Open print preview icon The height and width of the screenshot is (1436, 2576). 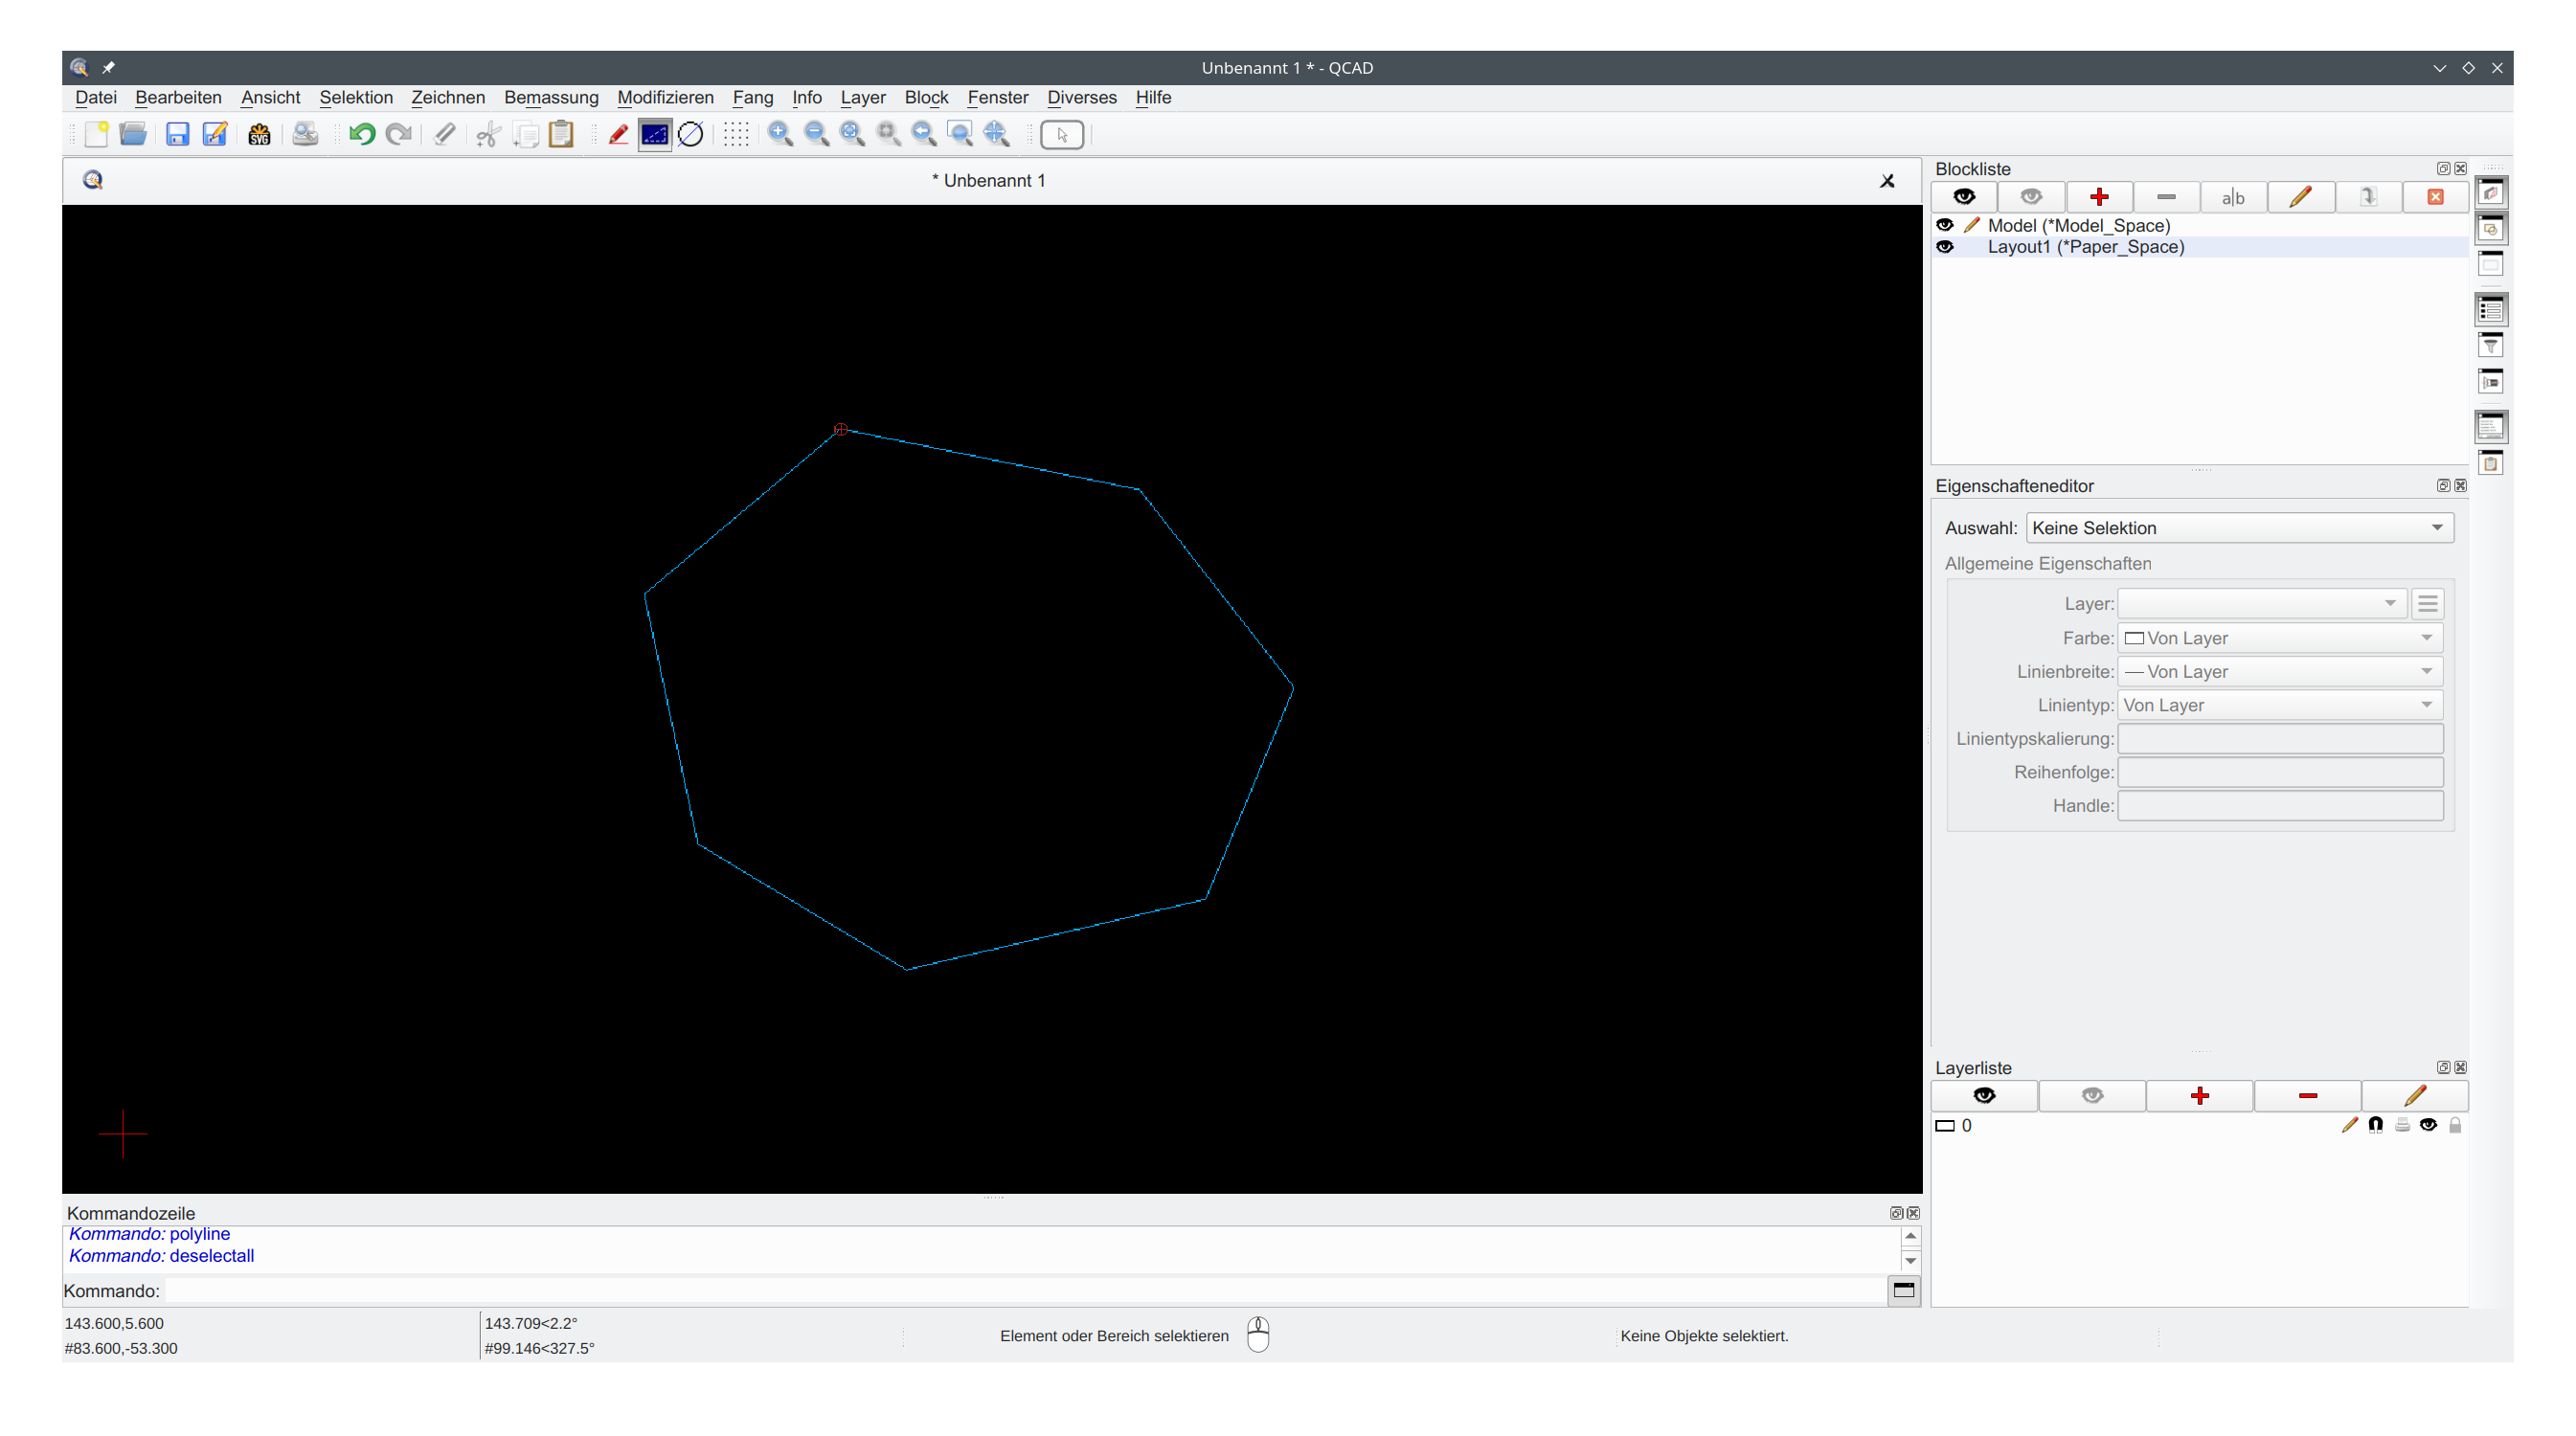click(305, 134)
